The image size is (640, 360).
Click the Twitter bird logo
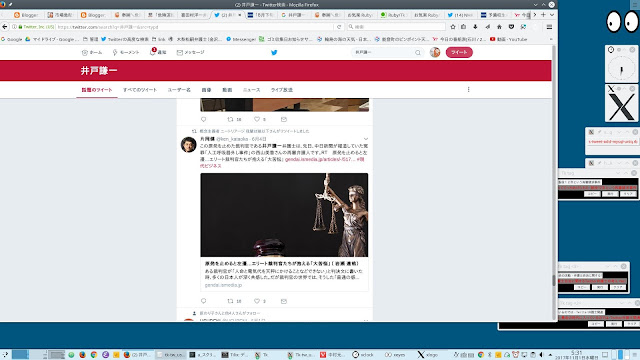point(274,52)
